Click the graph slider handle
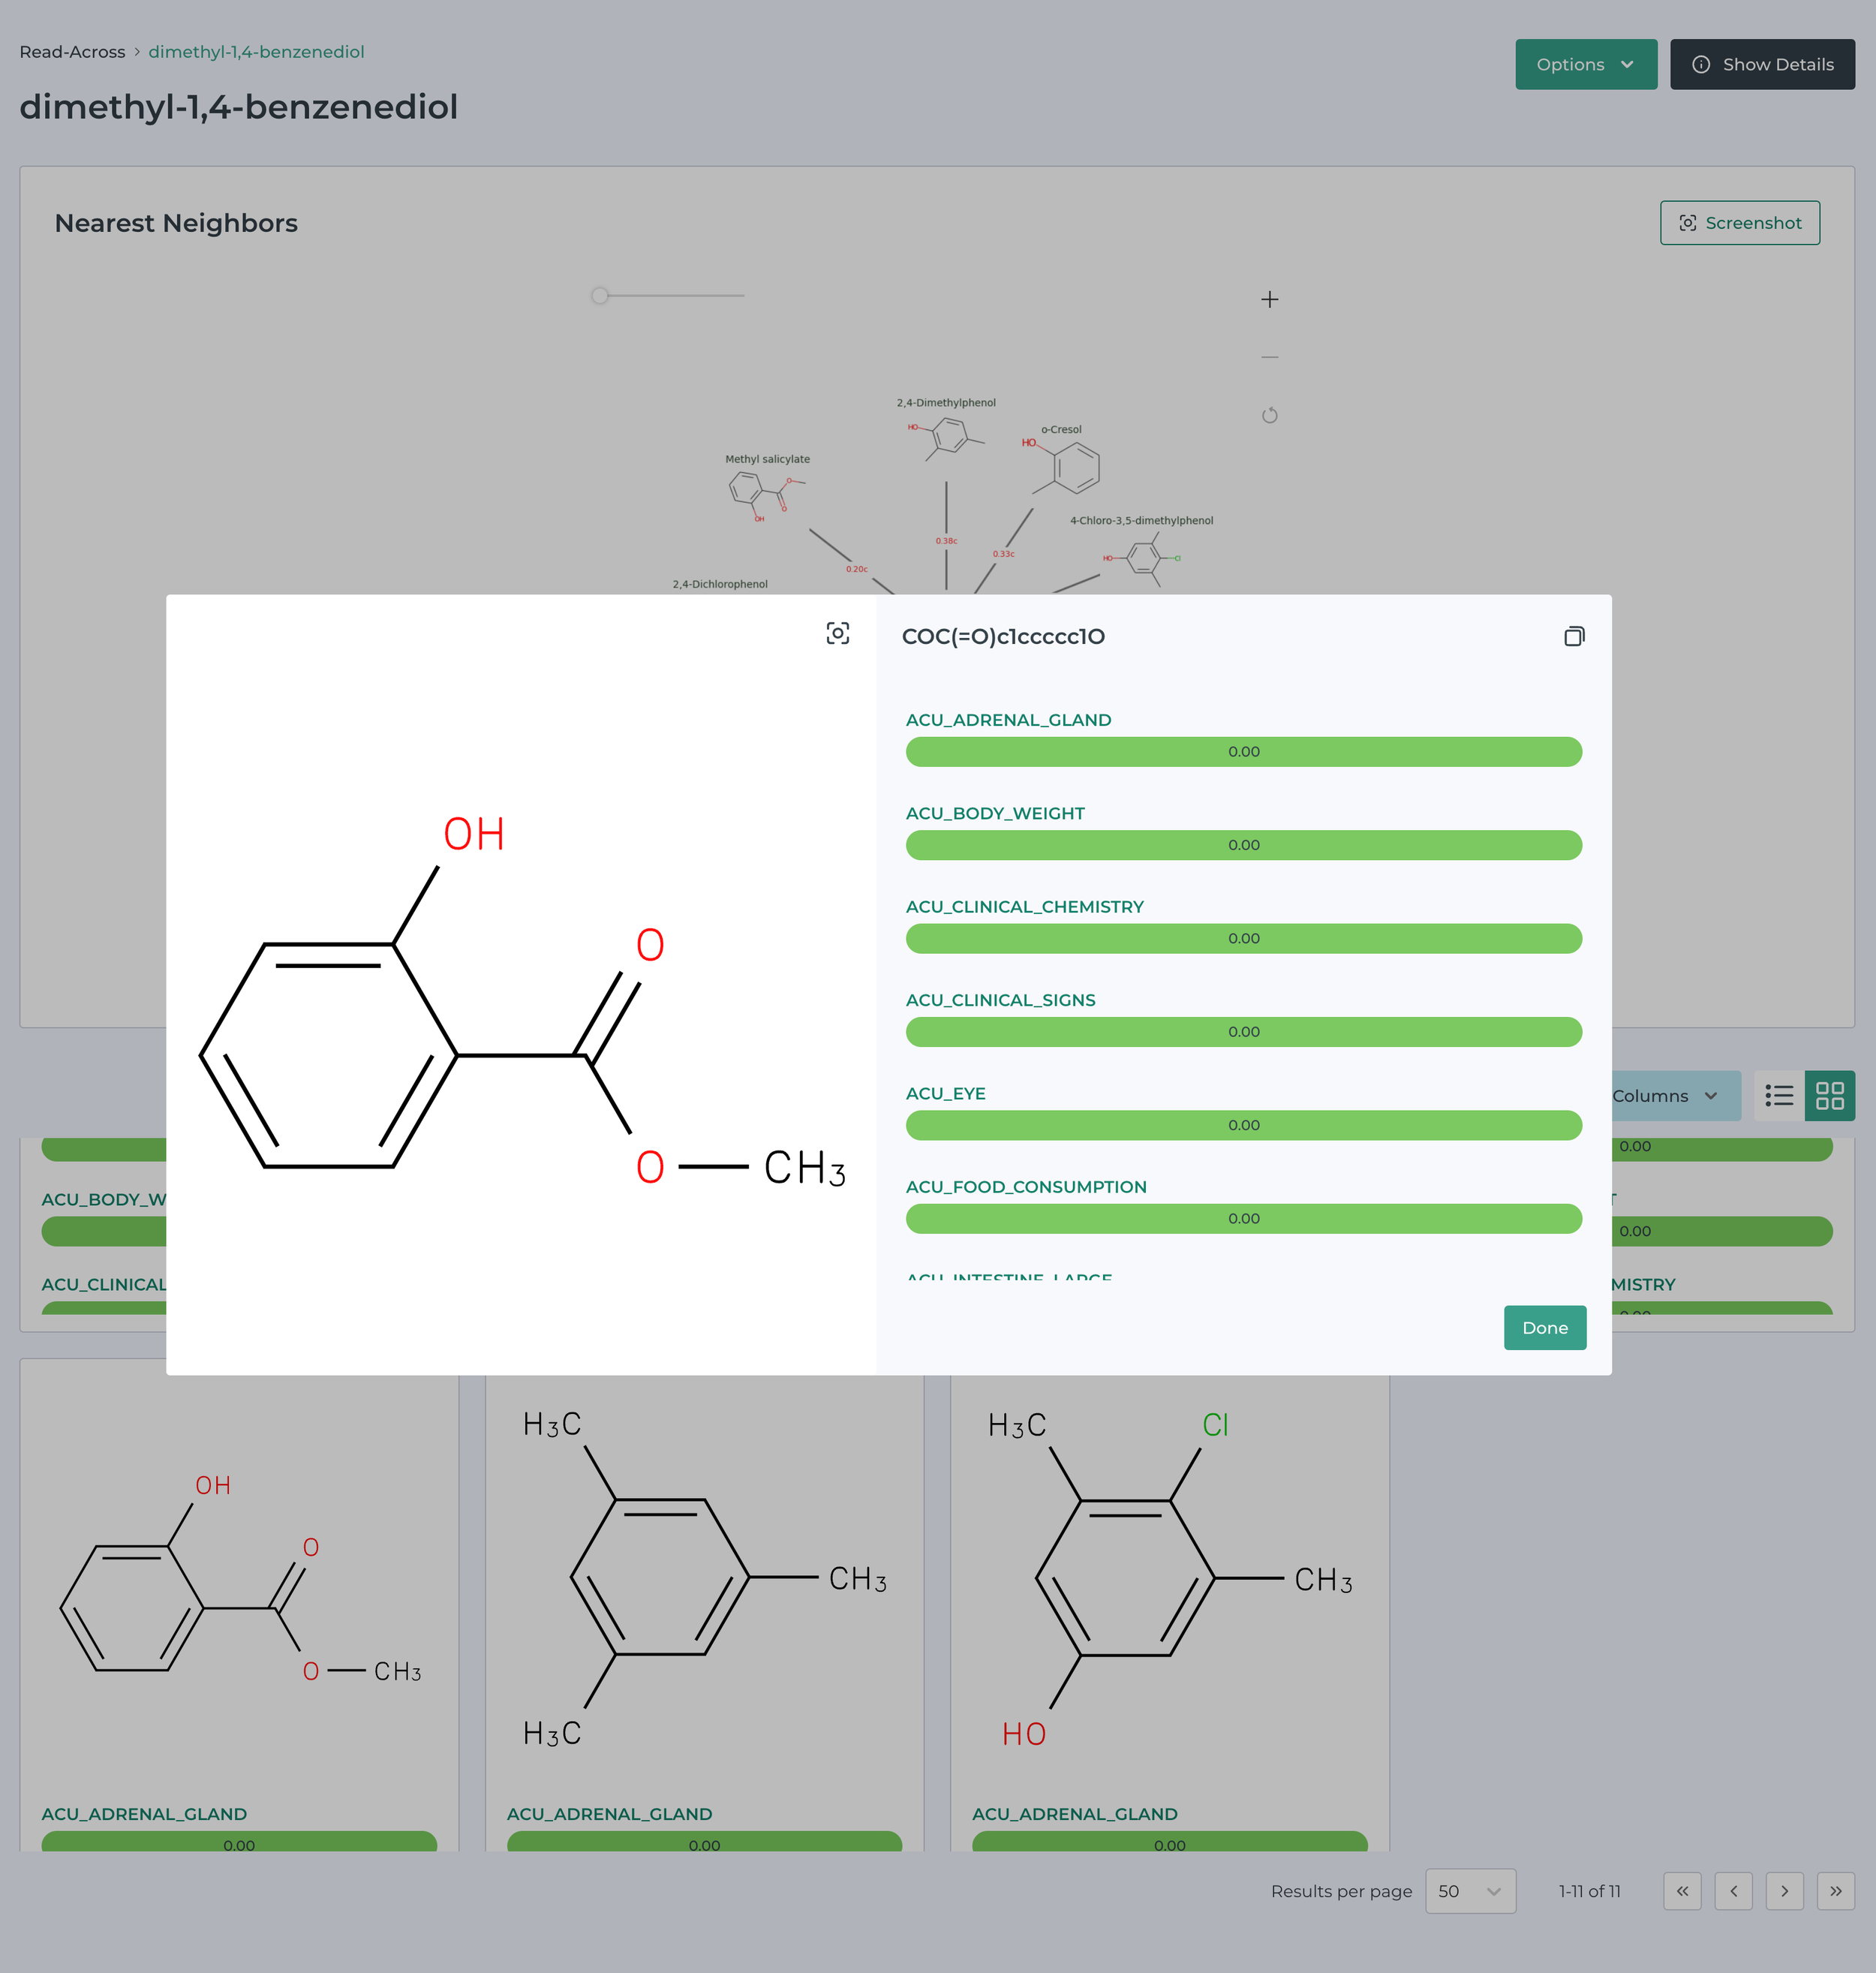 [x=599, y=295]
